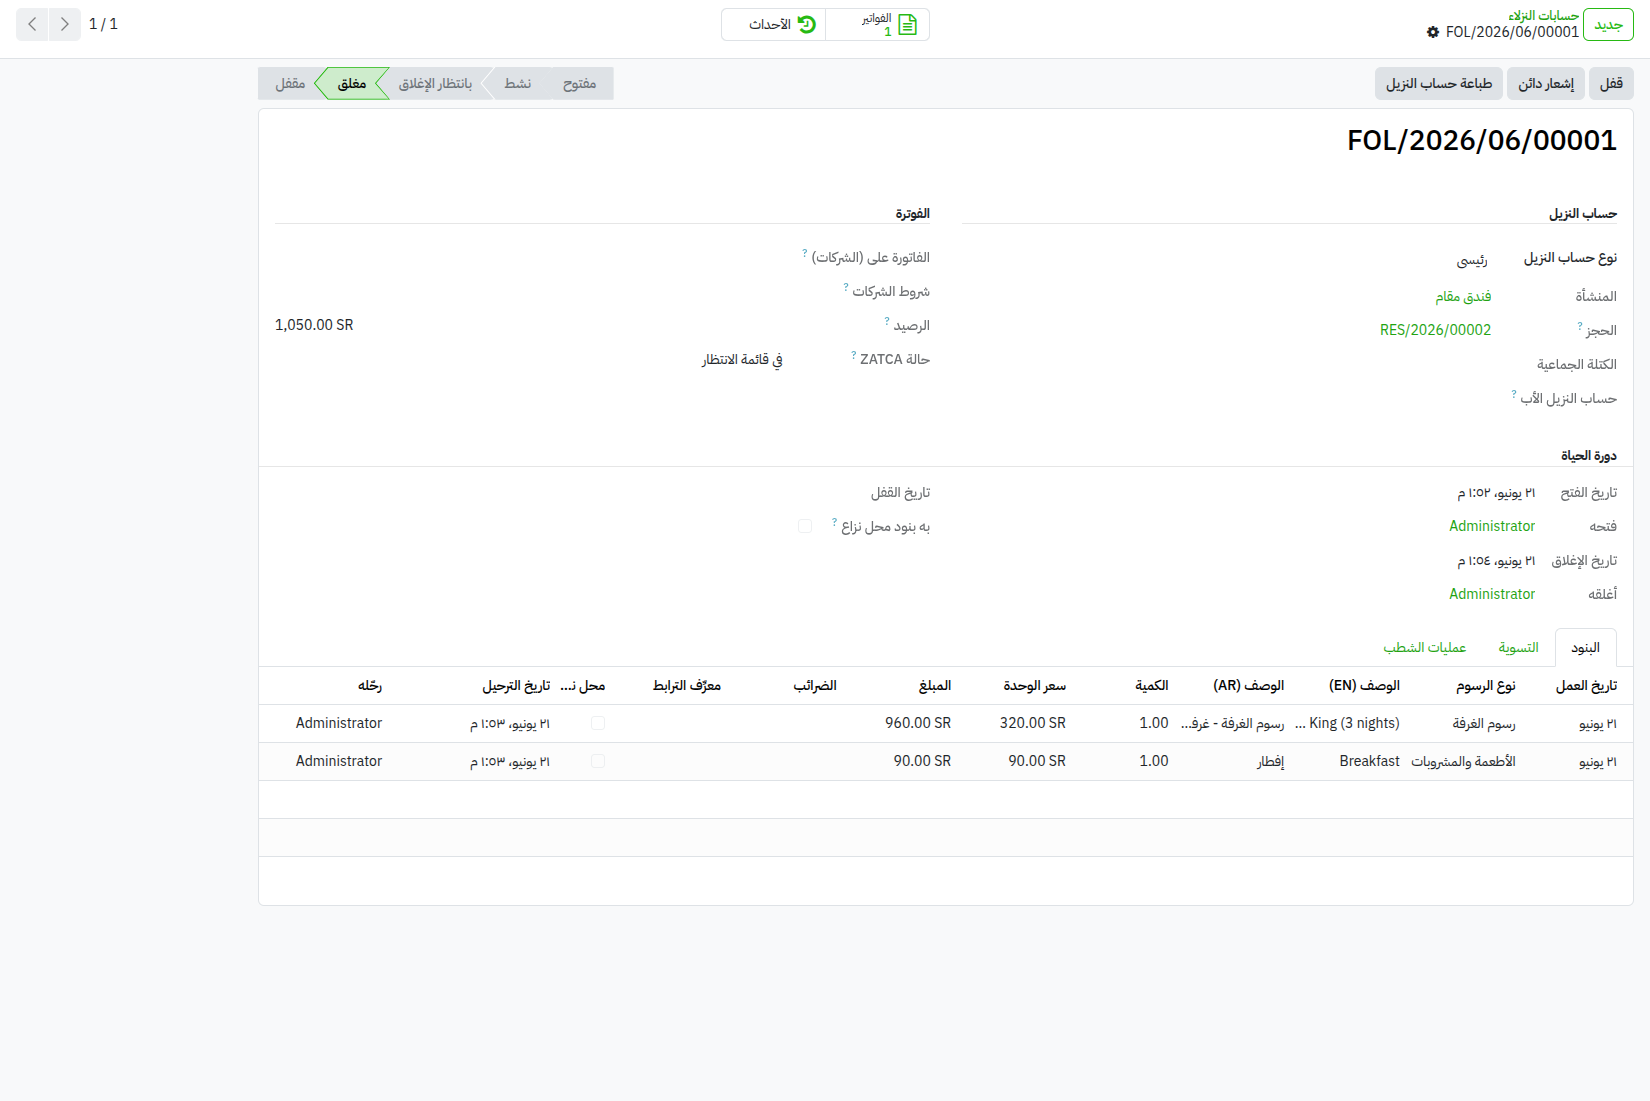The height and width of the screenshot is (1101, 1650).
Task: Open reservation link RES/2026/00002
Action: pos(1435,330)
